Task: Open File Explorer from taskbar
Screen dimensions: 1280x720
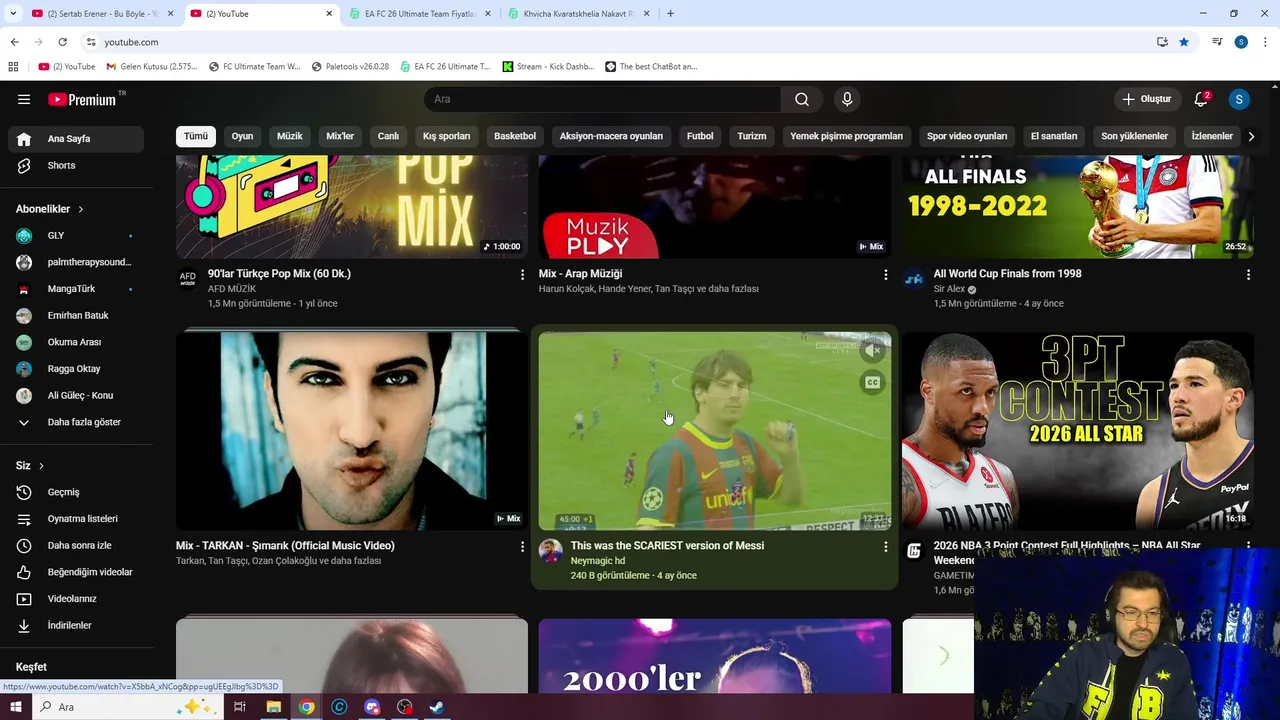Action: point(273,707)
